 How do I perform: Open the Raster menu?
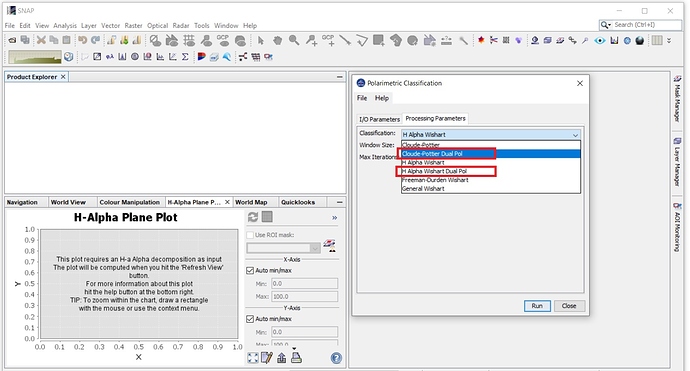tap(133, 26)
